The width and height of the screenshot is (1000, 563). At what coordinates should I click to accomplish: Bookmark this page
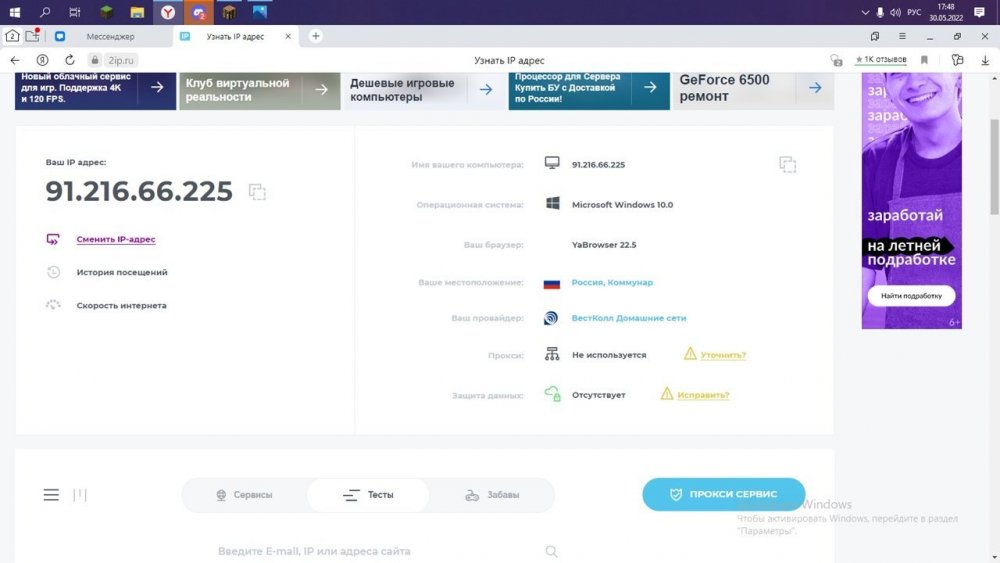[924, 60]
